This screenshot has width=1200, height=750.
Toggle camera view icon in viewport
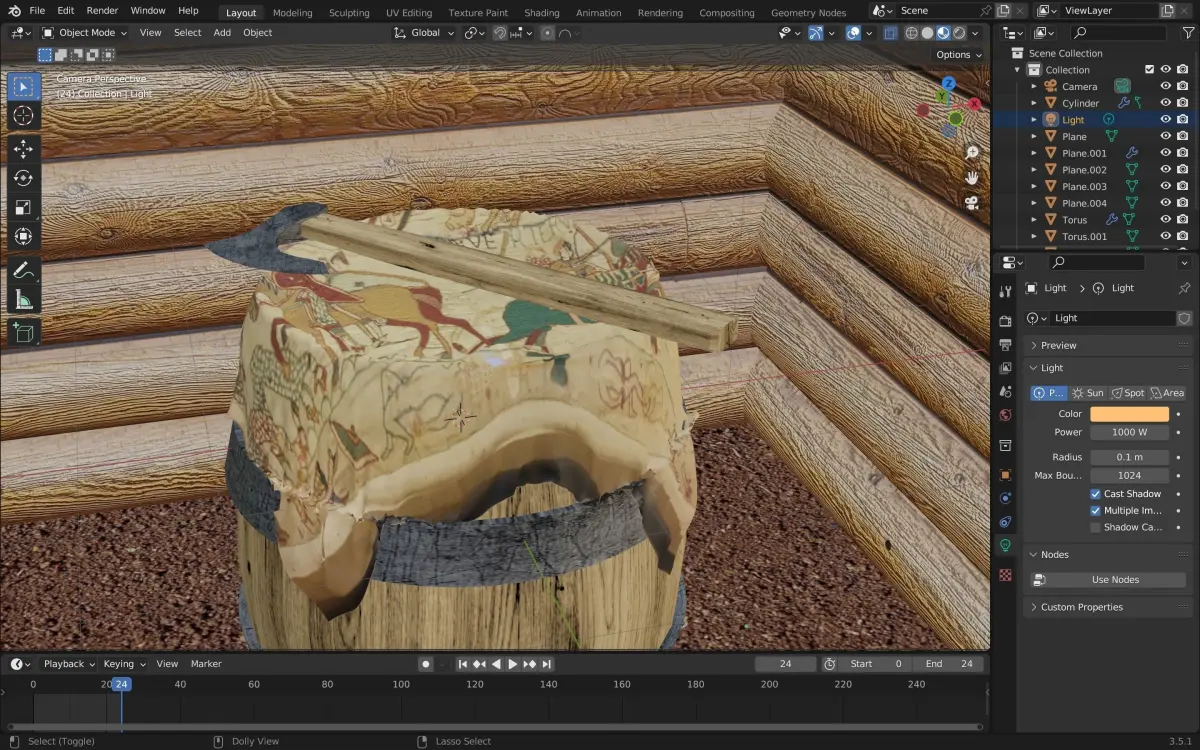click(x=971, y=203)
